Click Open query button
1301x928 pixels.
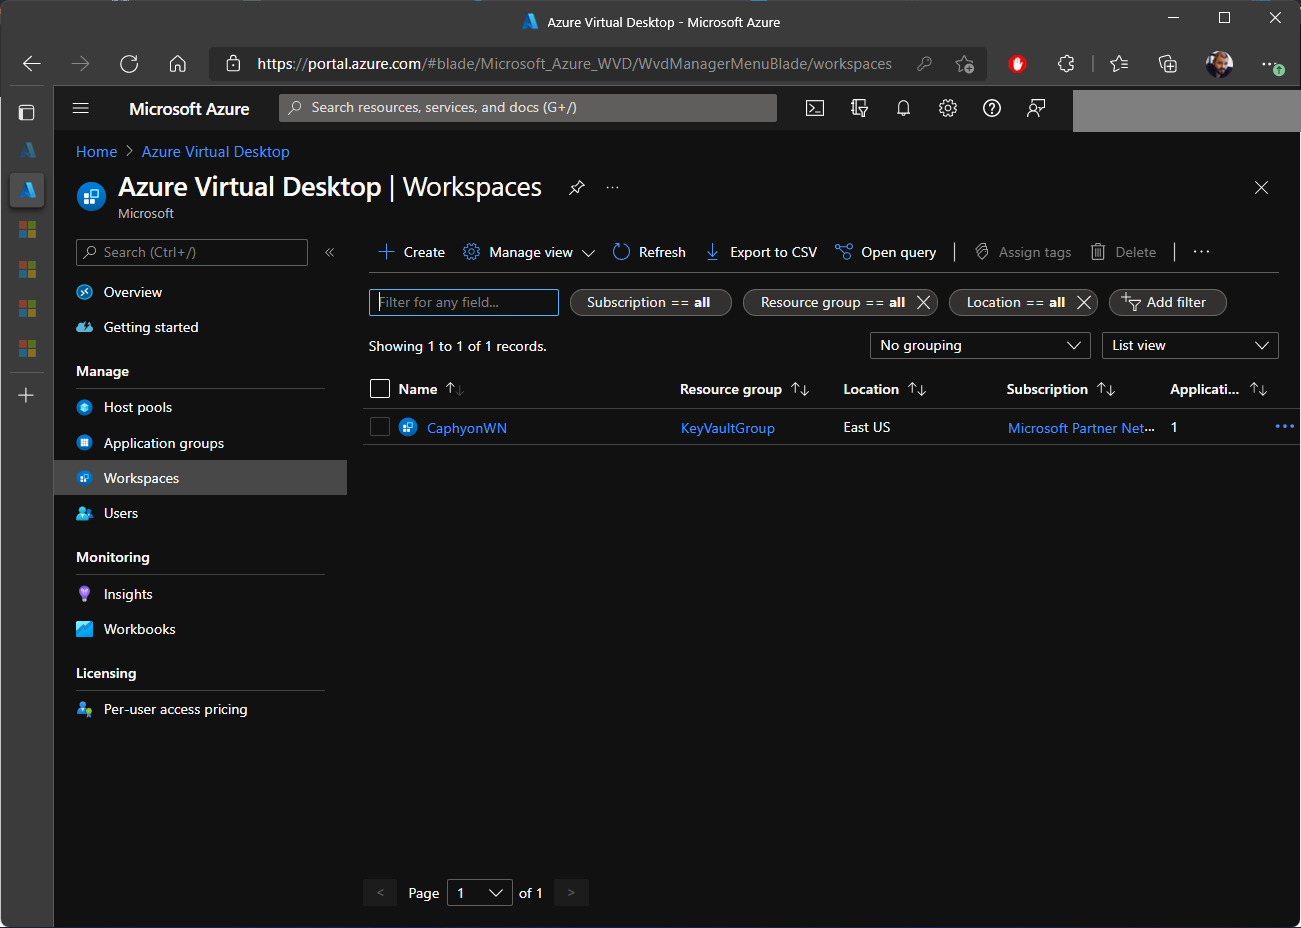click(x=886, y=252)
